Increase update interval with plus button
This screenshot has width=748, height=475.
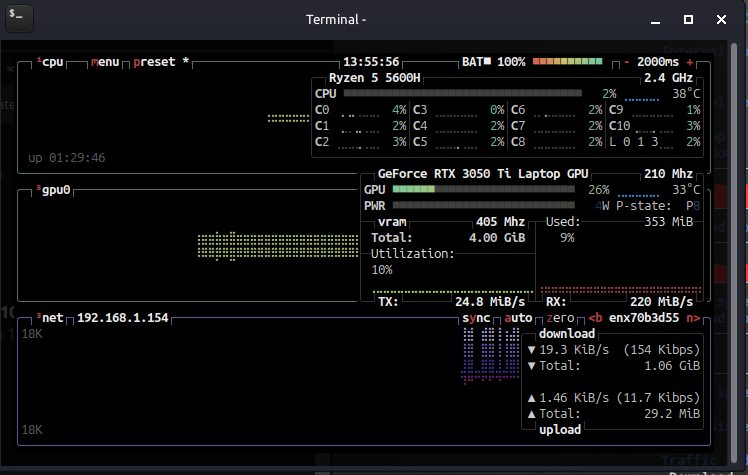[690, 62]
